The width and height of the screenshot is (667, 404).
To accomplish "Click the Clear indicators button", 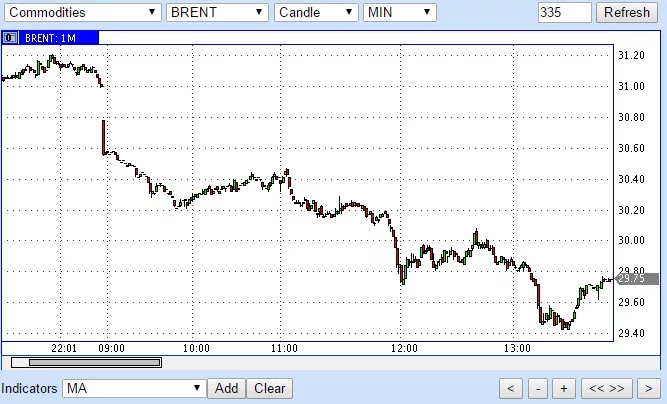I will click(x=270, y=388).
